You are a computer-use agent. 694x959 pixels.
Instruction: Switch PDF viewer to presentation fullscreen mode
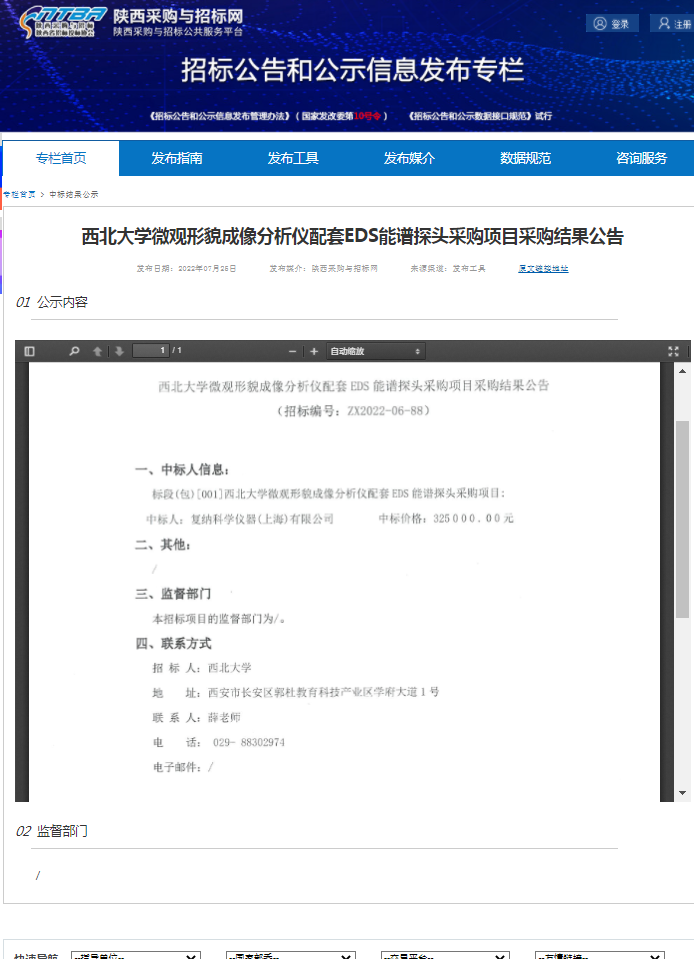[673, 351]
